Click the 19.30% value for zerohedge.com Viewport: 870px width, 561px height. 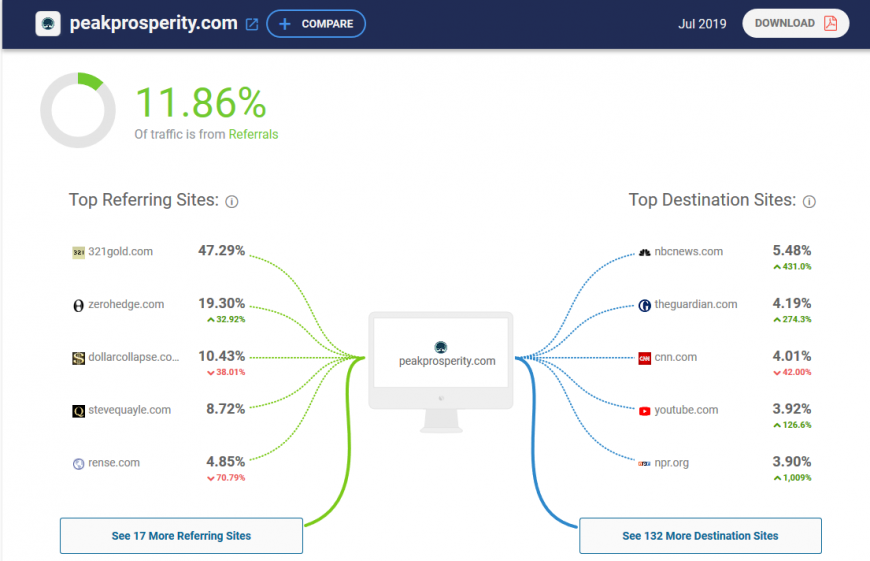click(221, 303)
